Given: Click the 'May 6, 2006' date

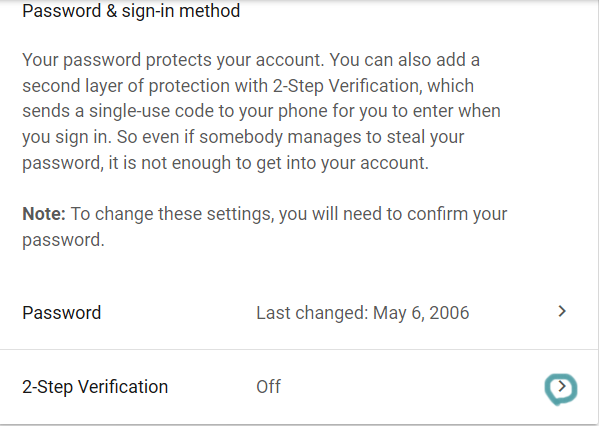Looking at the screenshot, I should [x=421, y=313].
